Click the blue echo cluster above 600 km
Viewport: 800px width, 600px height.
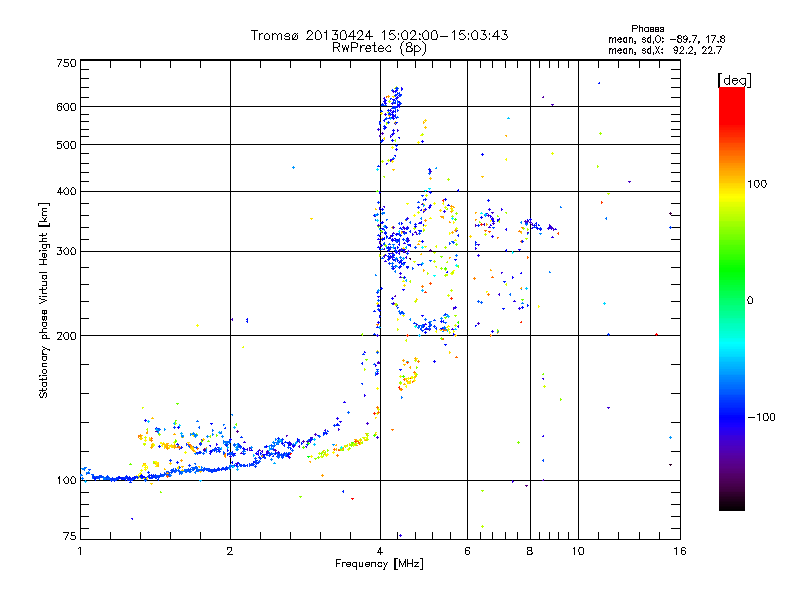click(392, 97)
